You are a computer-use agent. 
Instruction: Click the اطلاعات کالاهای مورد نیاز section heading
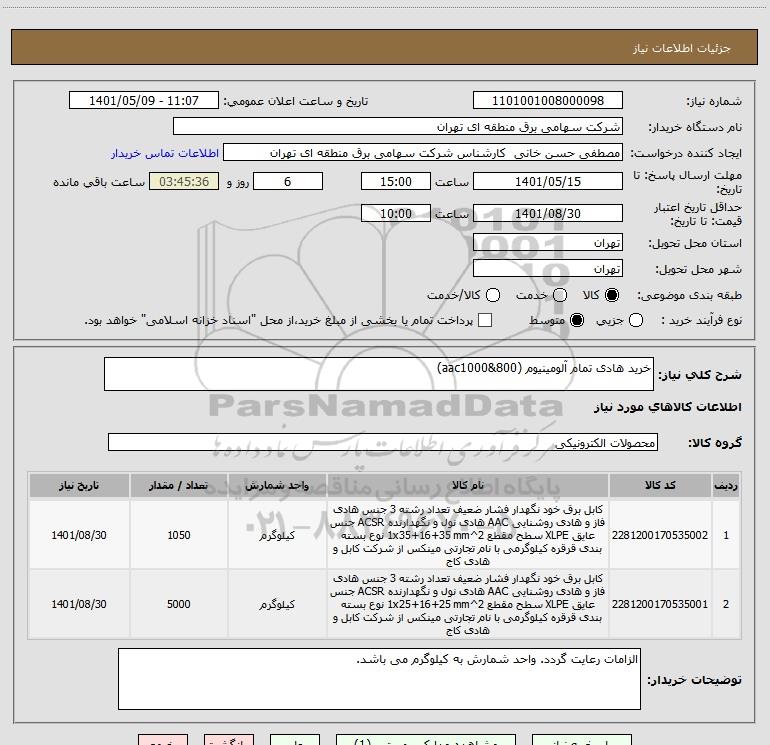click(x=668, y=407)
